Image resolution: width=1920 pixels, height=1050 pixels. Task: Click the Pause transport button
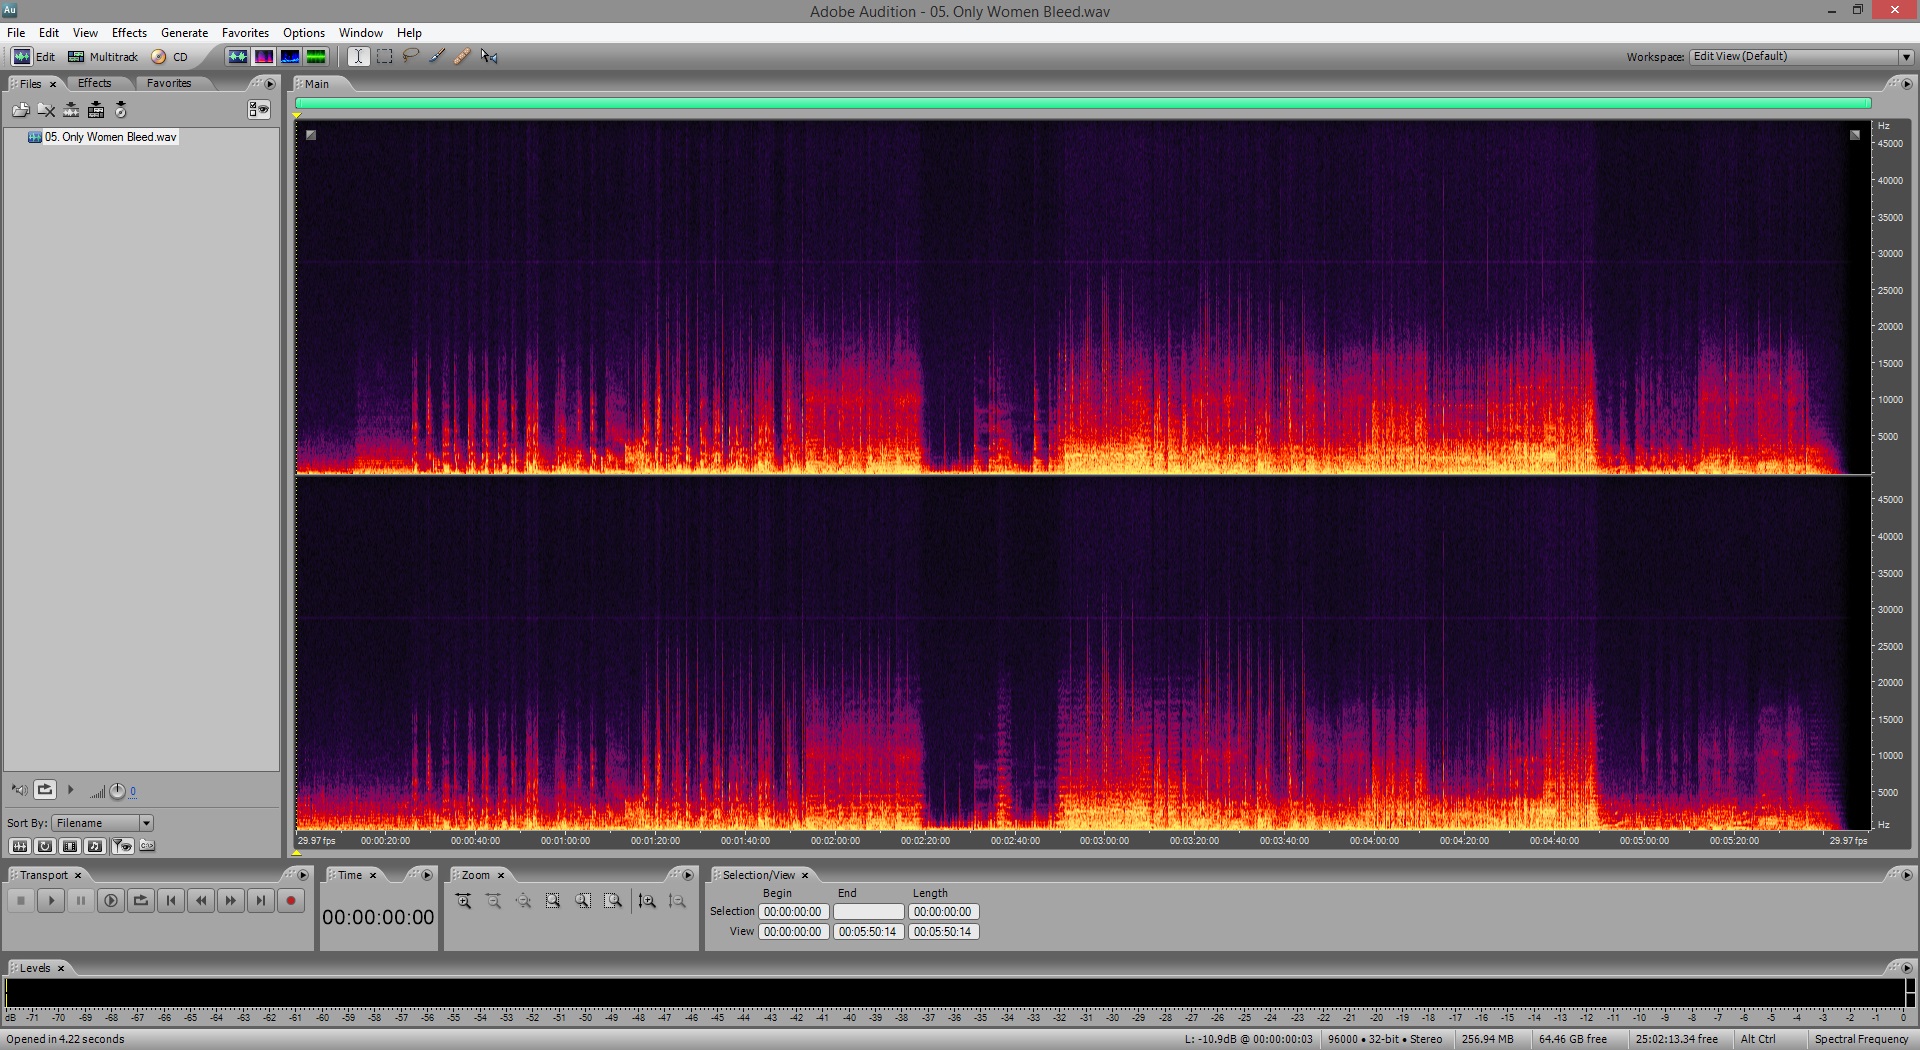point(80,901)
